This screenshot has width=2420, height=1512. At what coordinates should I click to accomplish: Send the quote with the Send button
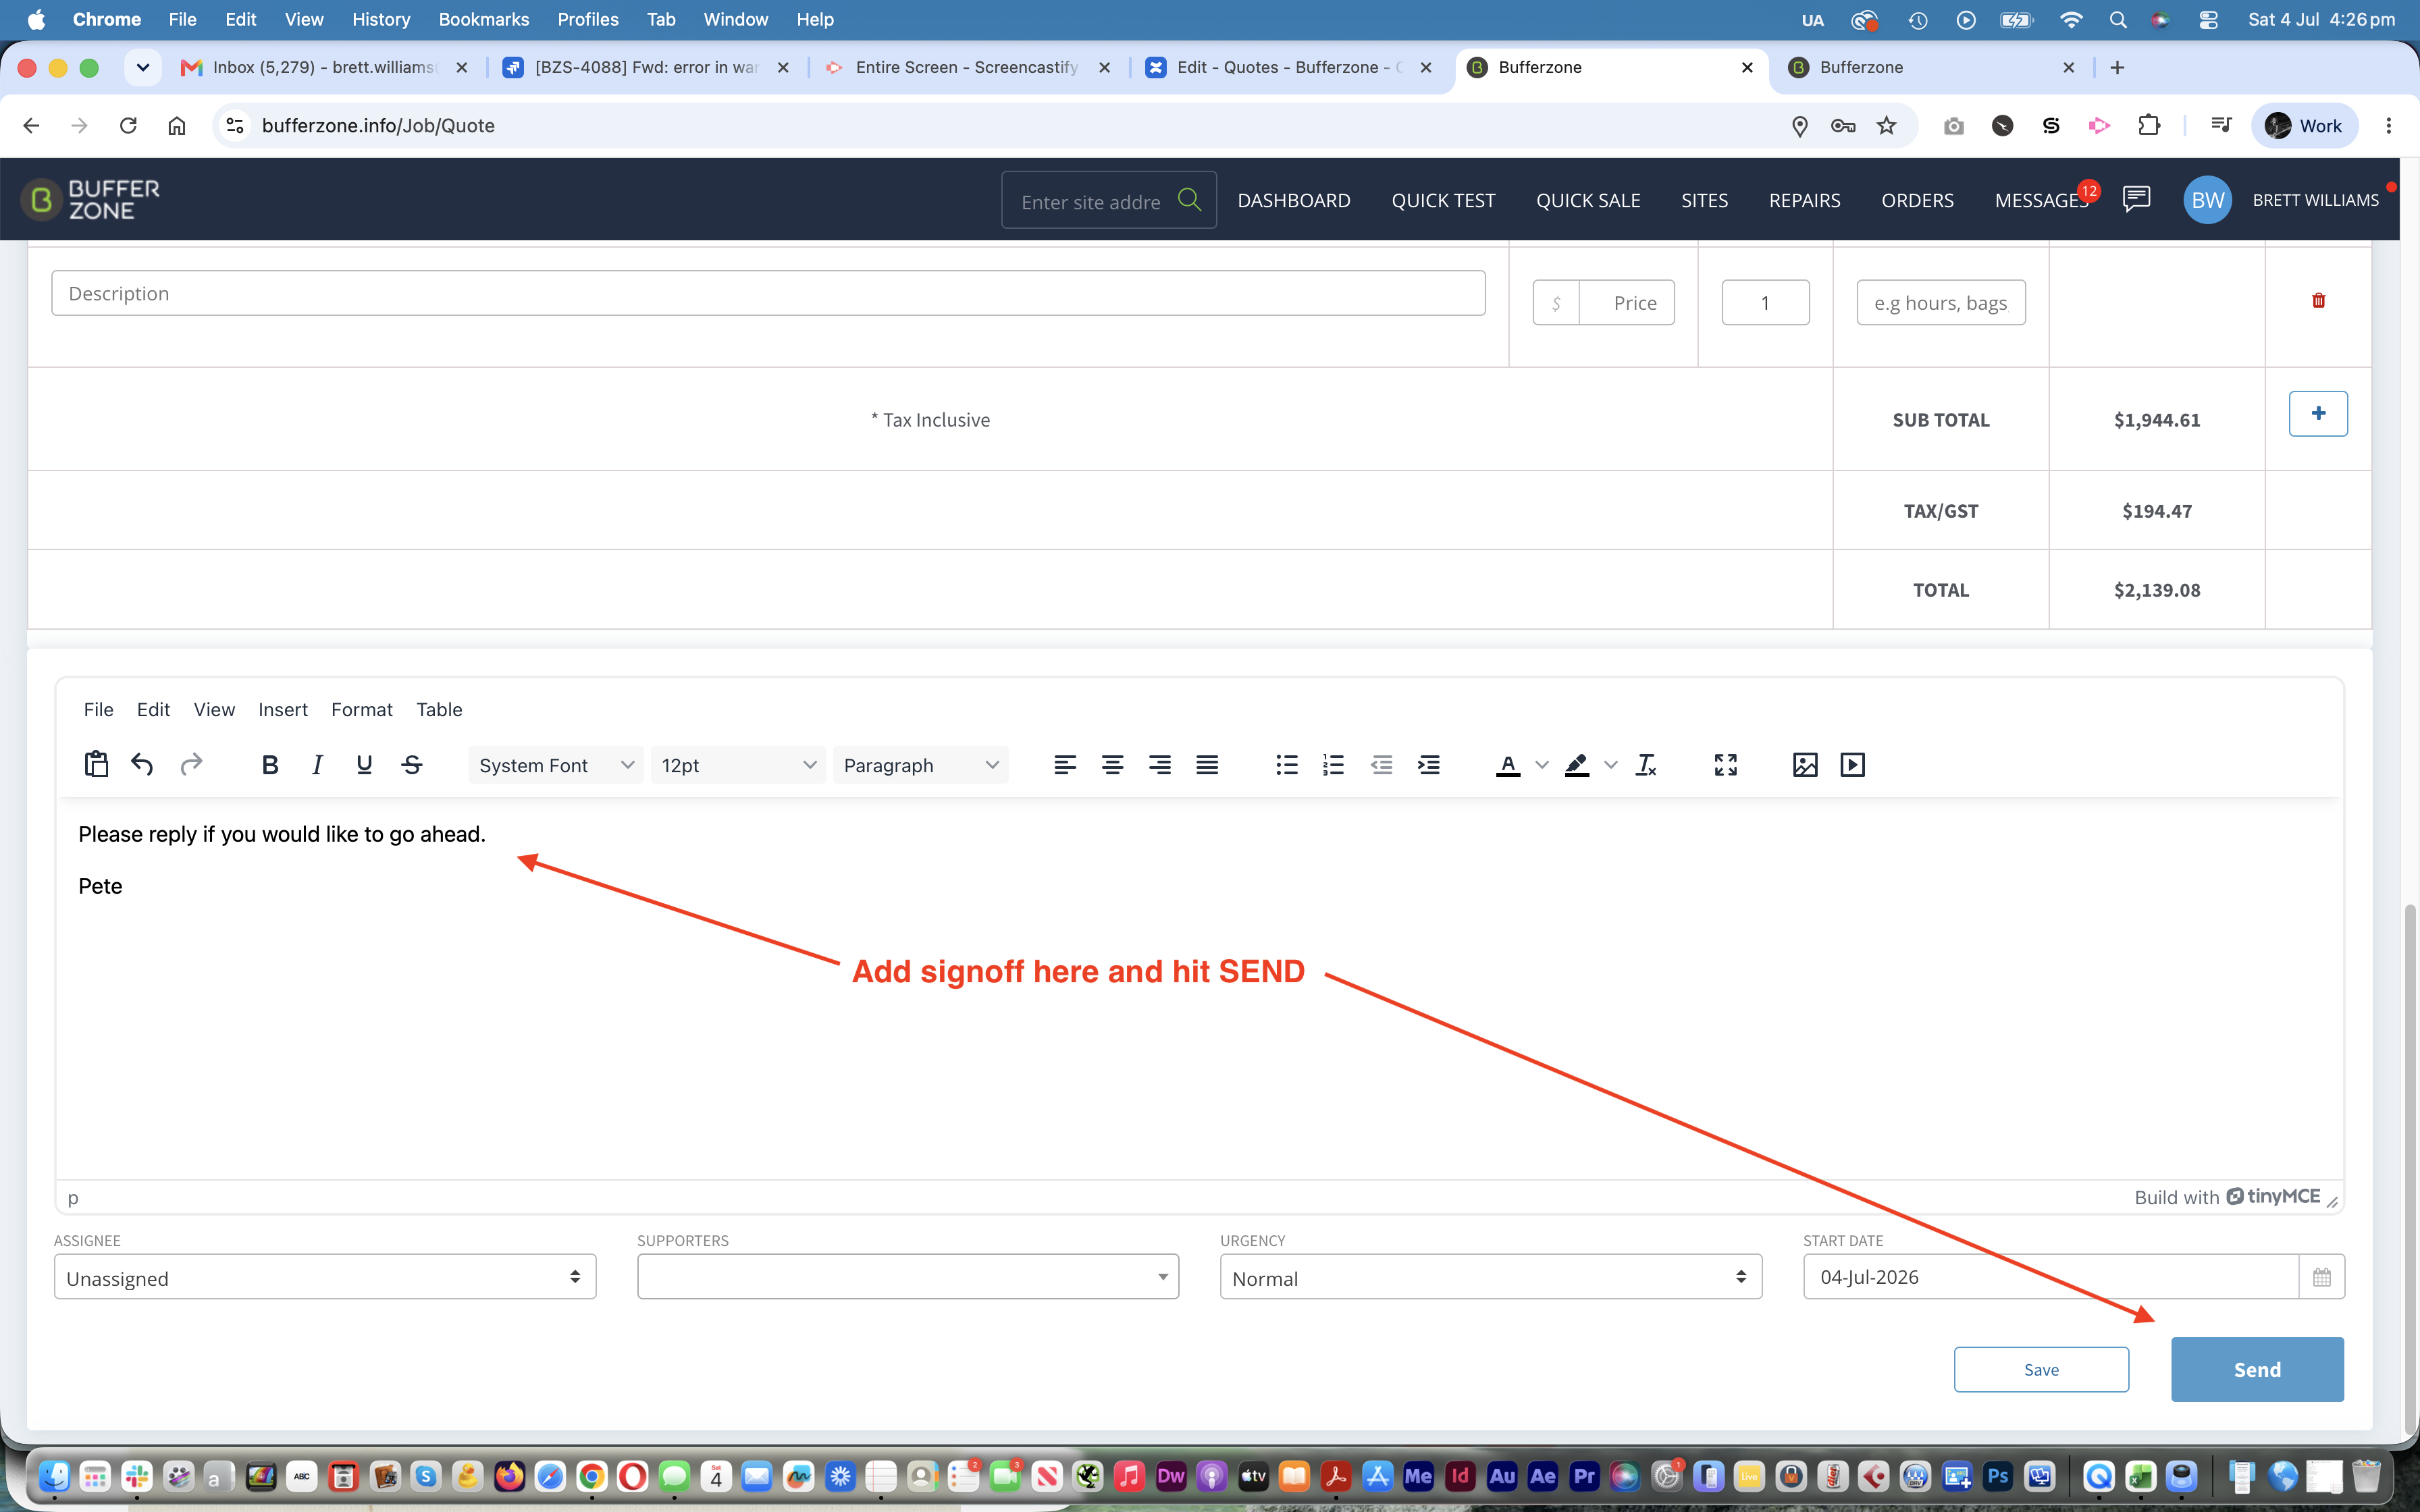pyautogui.click(x=2257, y=1369)
